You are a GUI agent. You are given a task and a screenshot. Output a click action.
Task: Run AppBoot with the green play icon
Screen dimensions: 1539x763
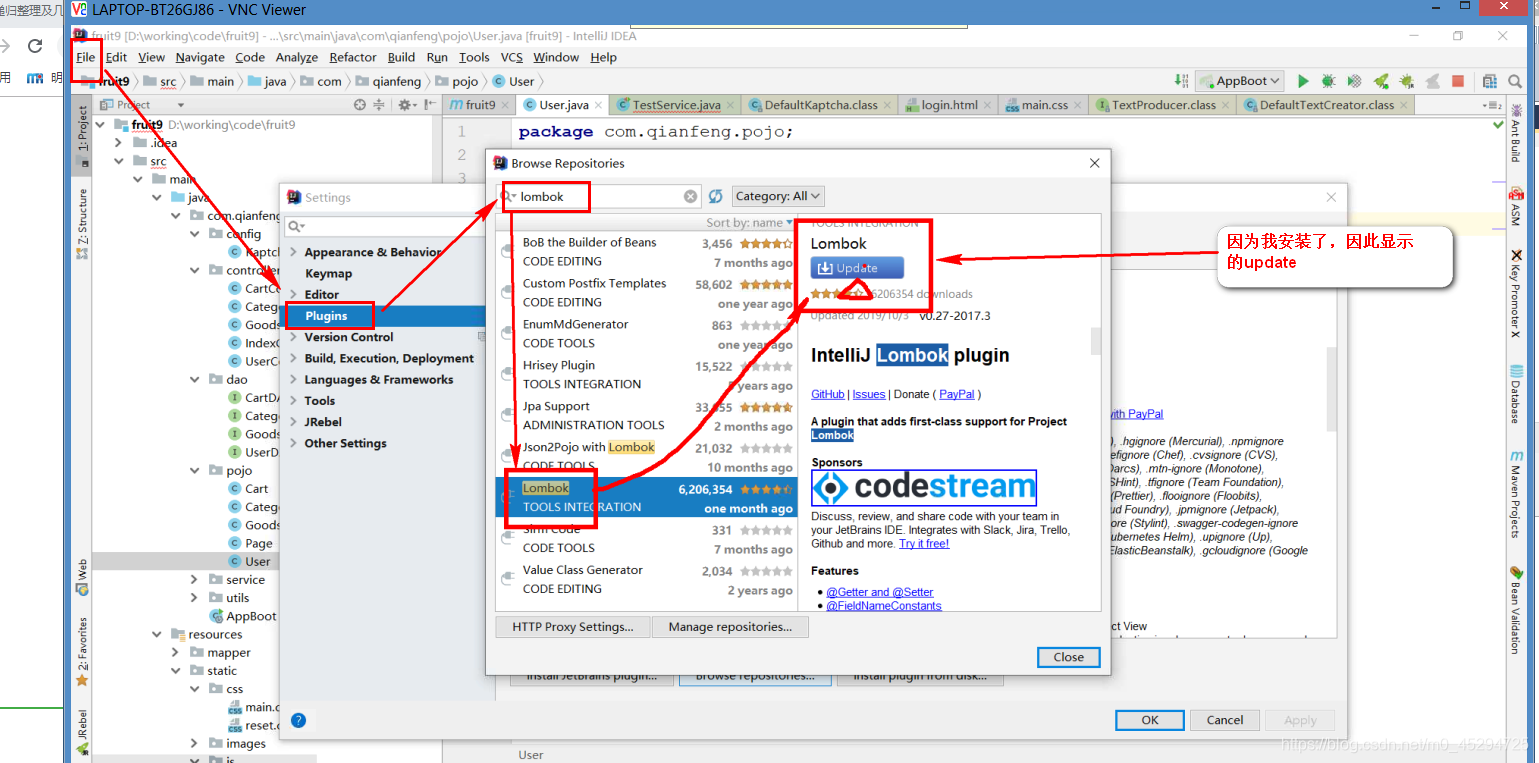click(x=1303, y=81)
